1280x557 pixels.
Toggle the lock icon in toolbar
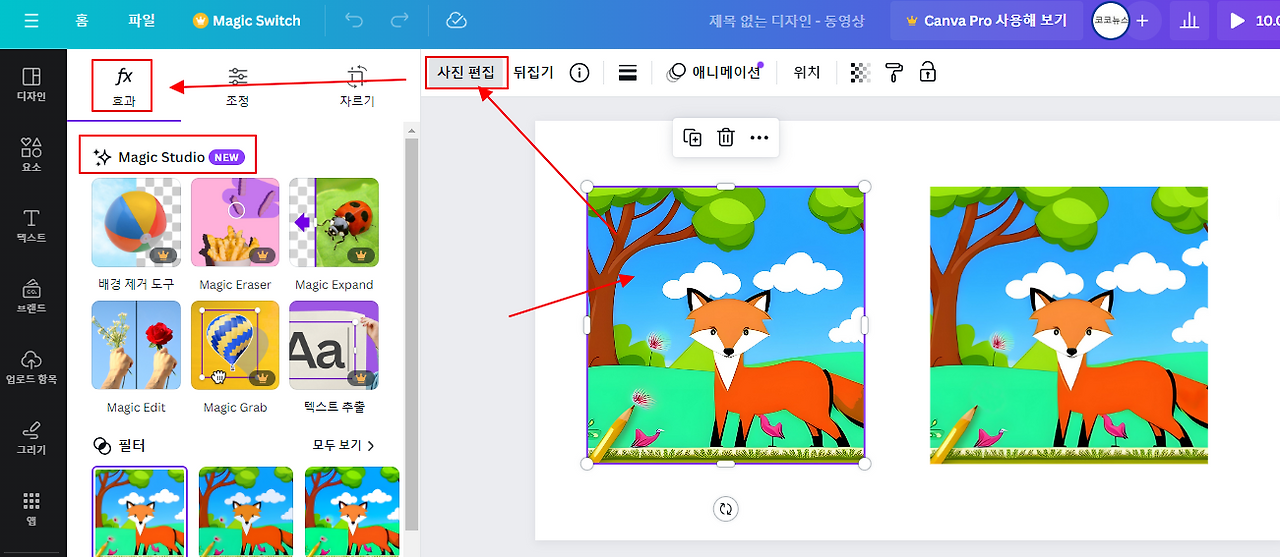point(928,72)
